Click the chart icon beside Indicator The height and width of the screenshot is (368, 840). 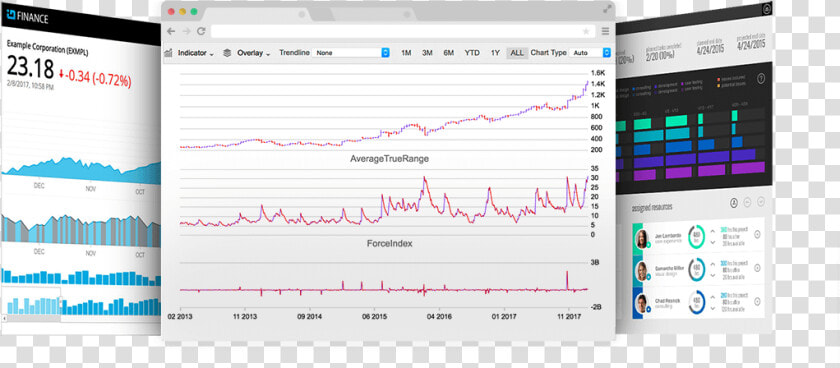168,53
